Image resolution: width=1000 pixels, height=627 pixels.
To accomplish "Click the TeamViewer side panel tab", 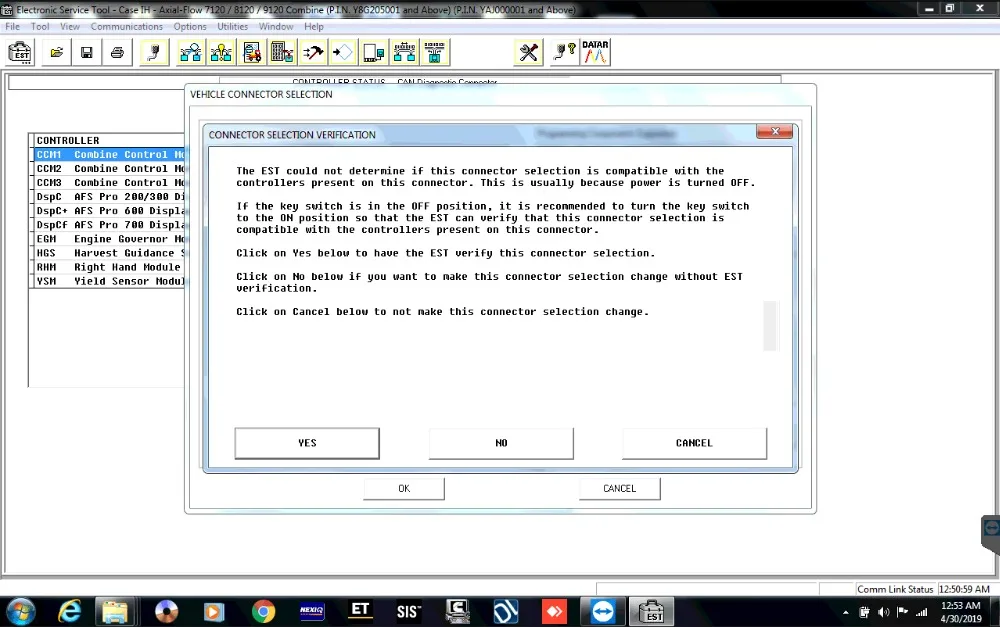I will point(990,533).
